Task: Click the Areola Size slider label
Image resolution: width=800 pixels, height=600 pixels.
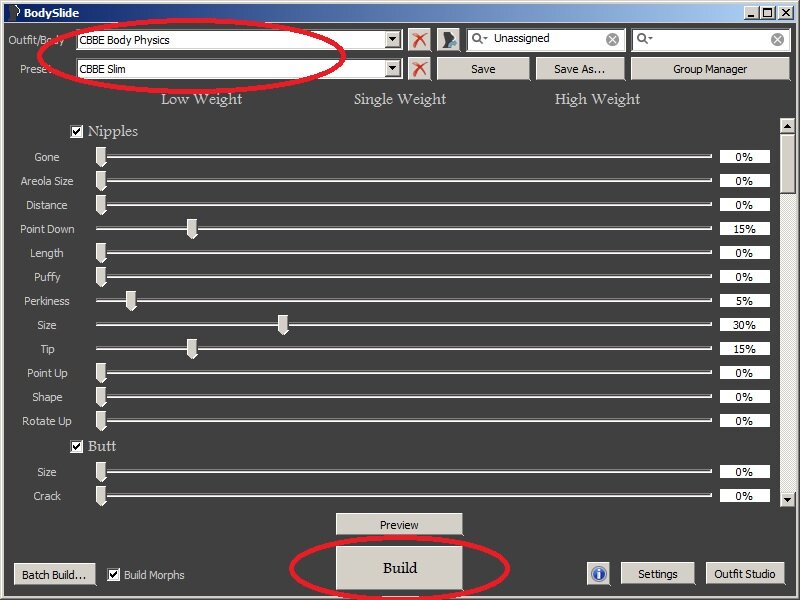Action: (47, 181)
